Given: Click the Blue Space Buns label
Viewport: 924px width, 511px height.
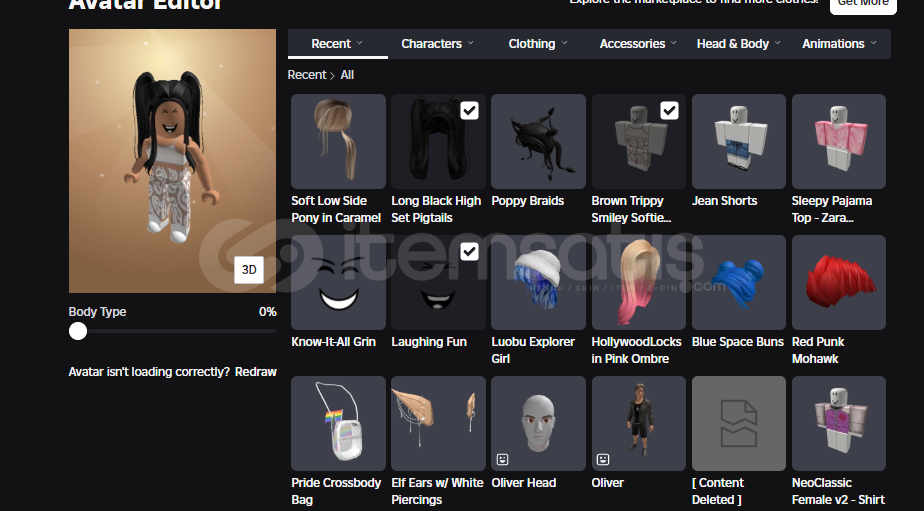Looking at the screenshot, I should click(x=738, y=342).
